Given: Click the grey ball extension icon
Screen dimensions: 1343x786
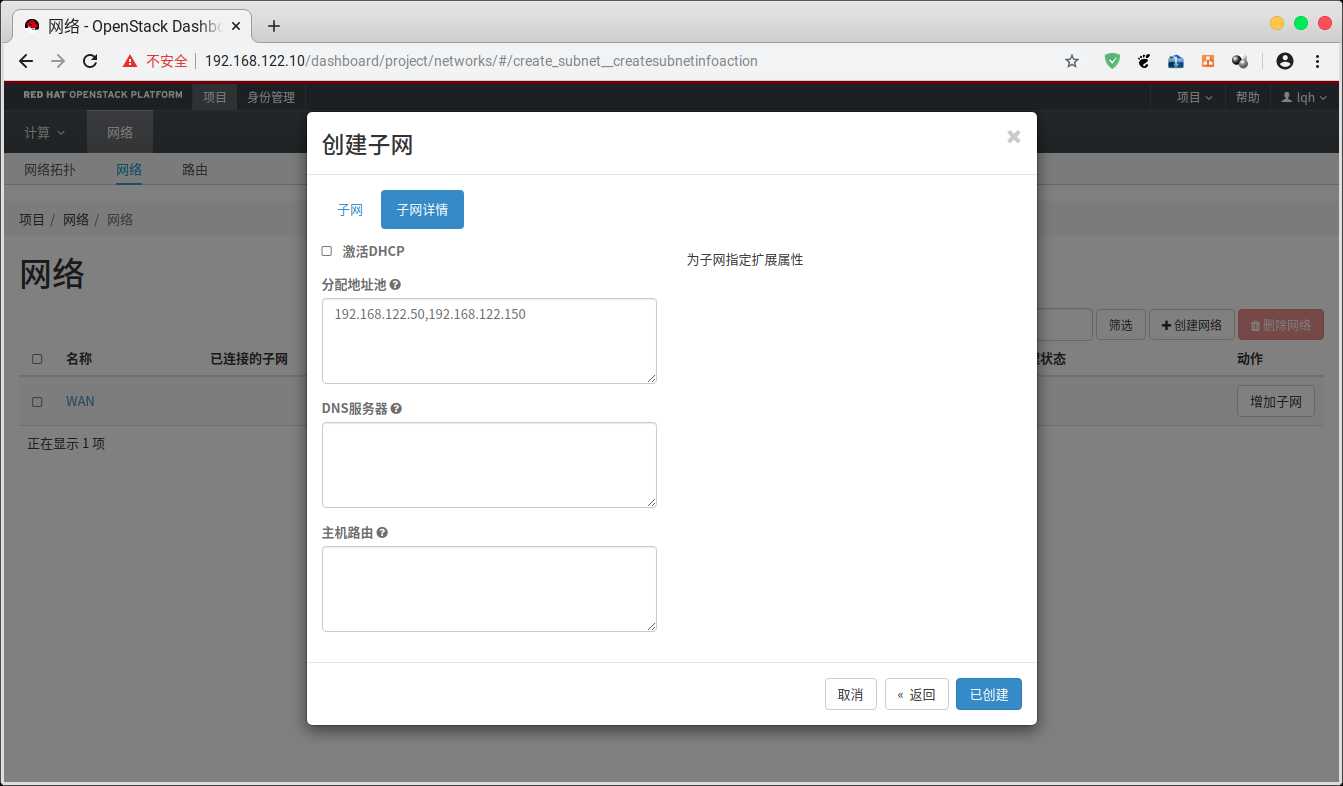Looking at the screenshot, I should pos(1240,61).
